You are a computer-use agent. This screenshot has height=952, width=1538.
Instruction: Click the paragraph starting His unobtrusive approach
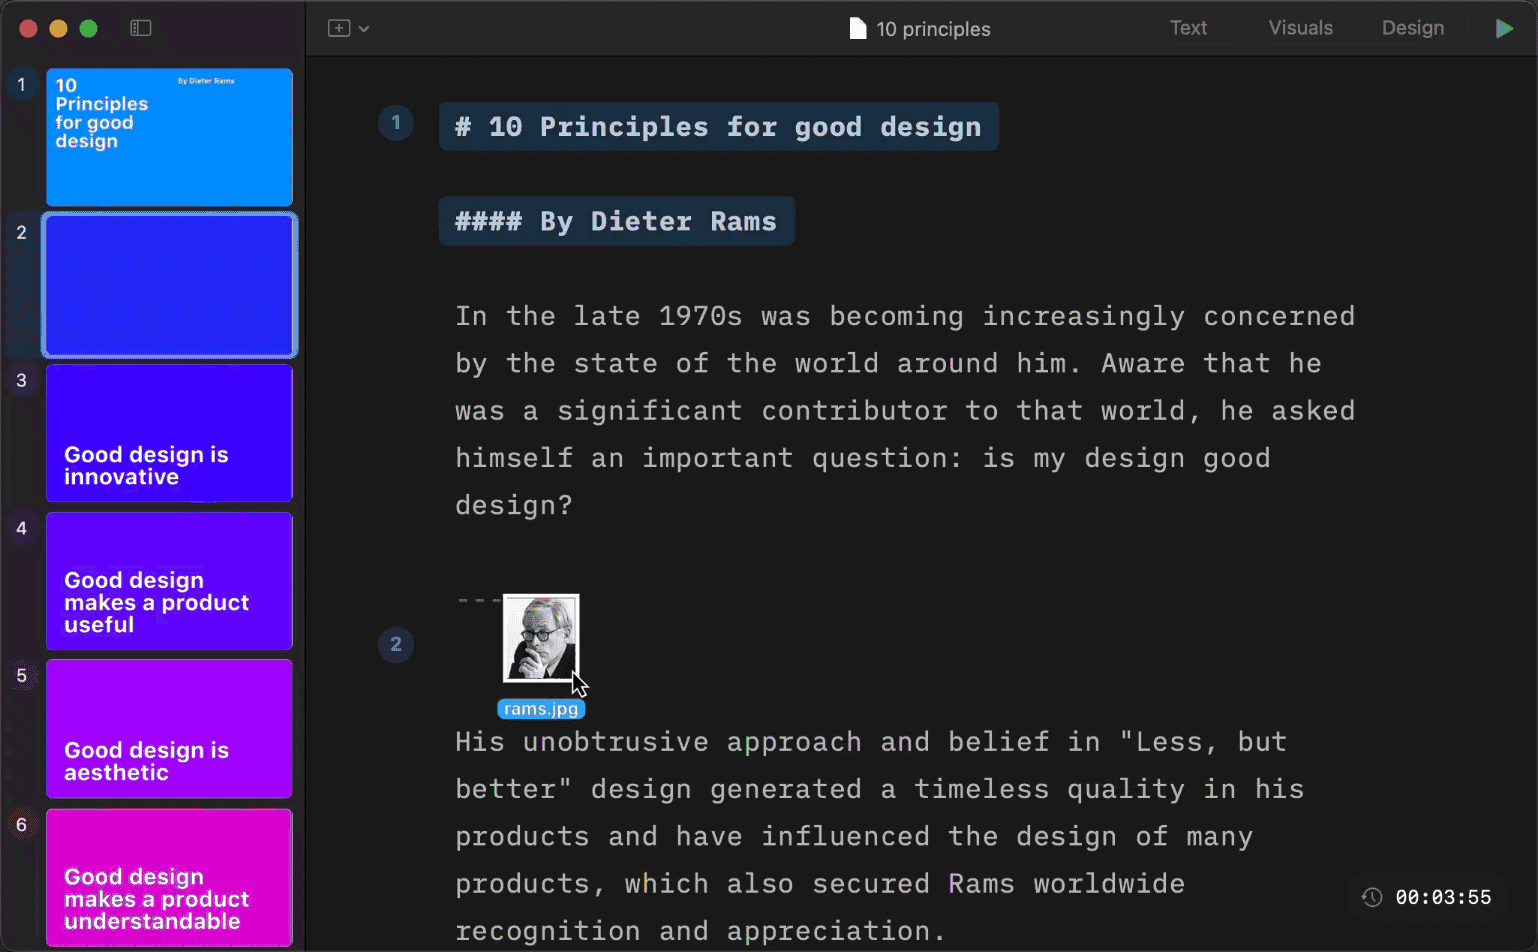coord(880,836)
